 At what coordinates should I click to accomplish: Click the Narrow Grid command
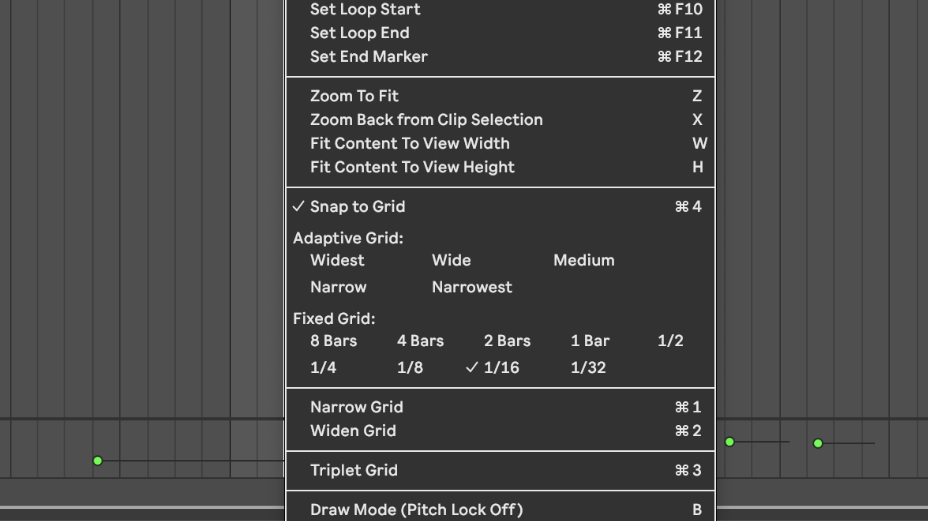tap(356, 408)
